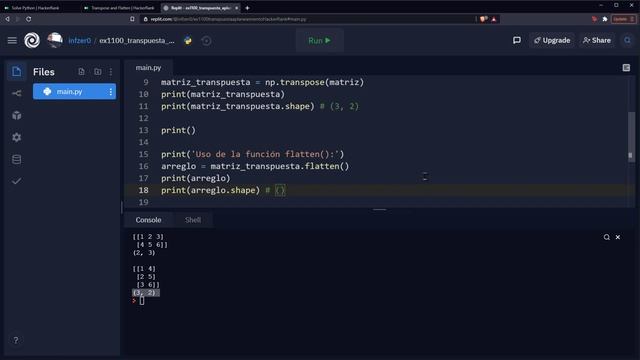Open a new browser tab
Image resolution: width=640 pixels, height=360 pixels.
pyautogui.click(x=247, y=8)
